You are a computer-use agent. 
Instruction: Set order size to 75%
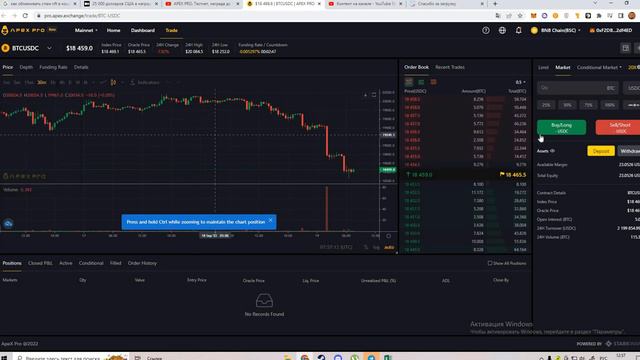click(x=589, y=105)
